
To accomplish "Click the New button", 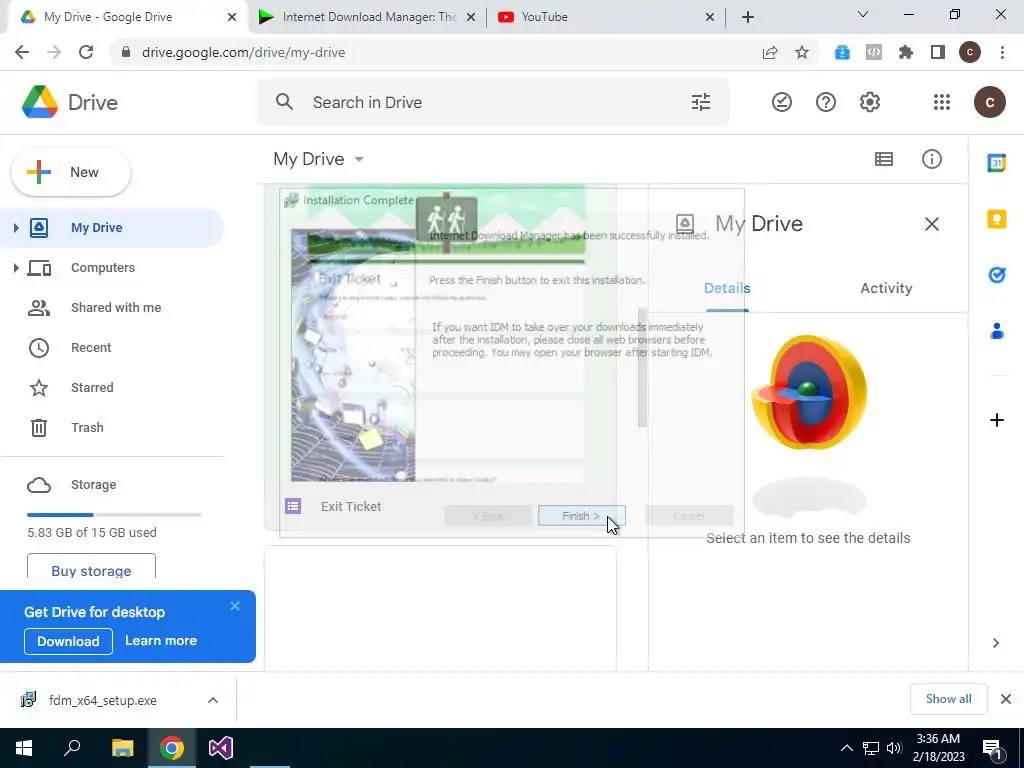I will coord(71,172).
